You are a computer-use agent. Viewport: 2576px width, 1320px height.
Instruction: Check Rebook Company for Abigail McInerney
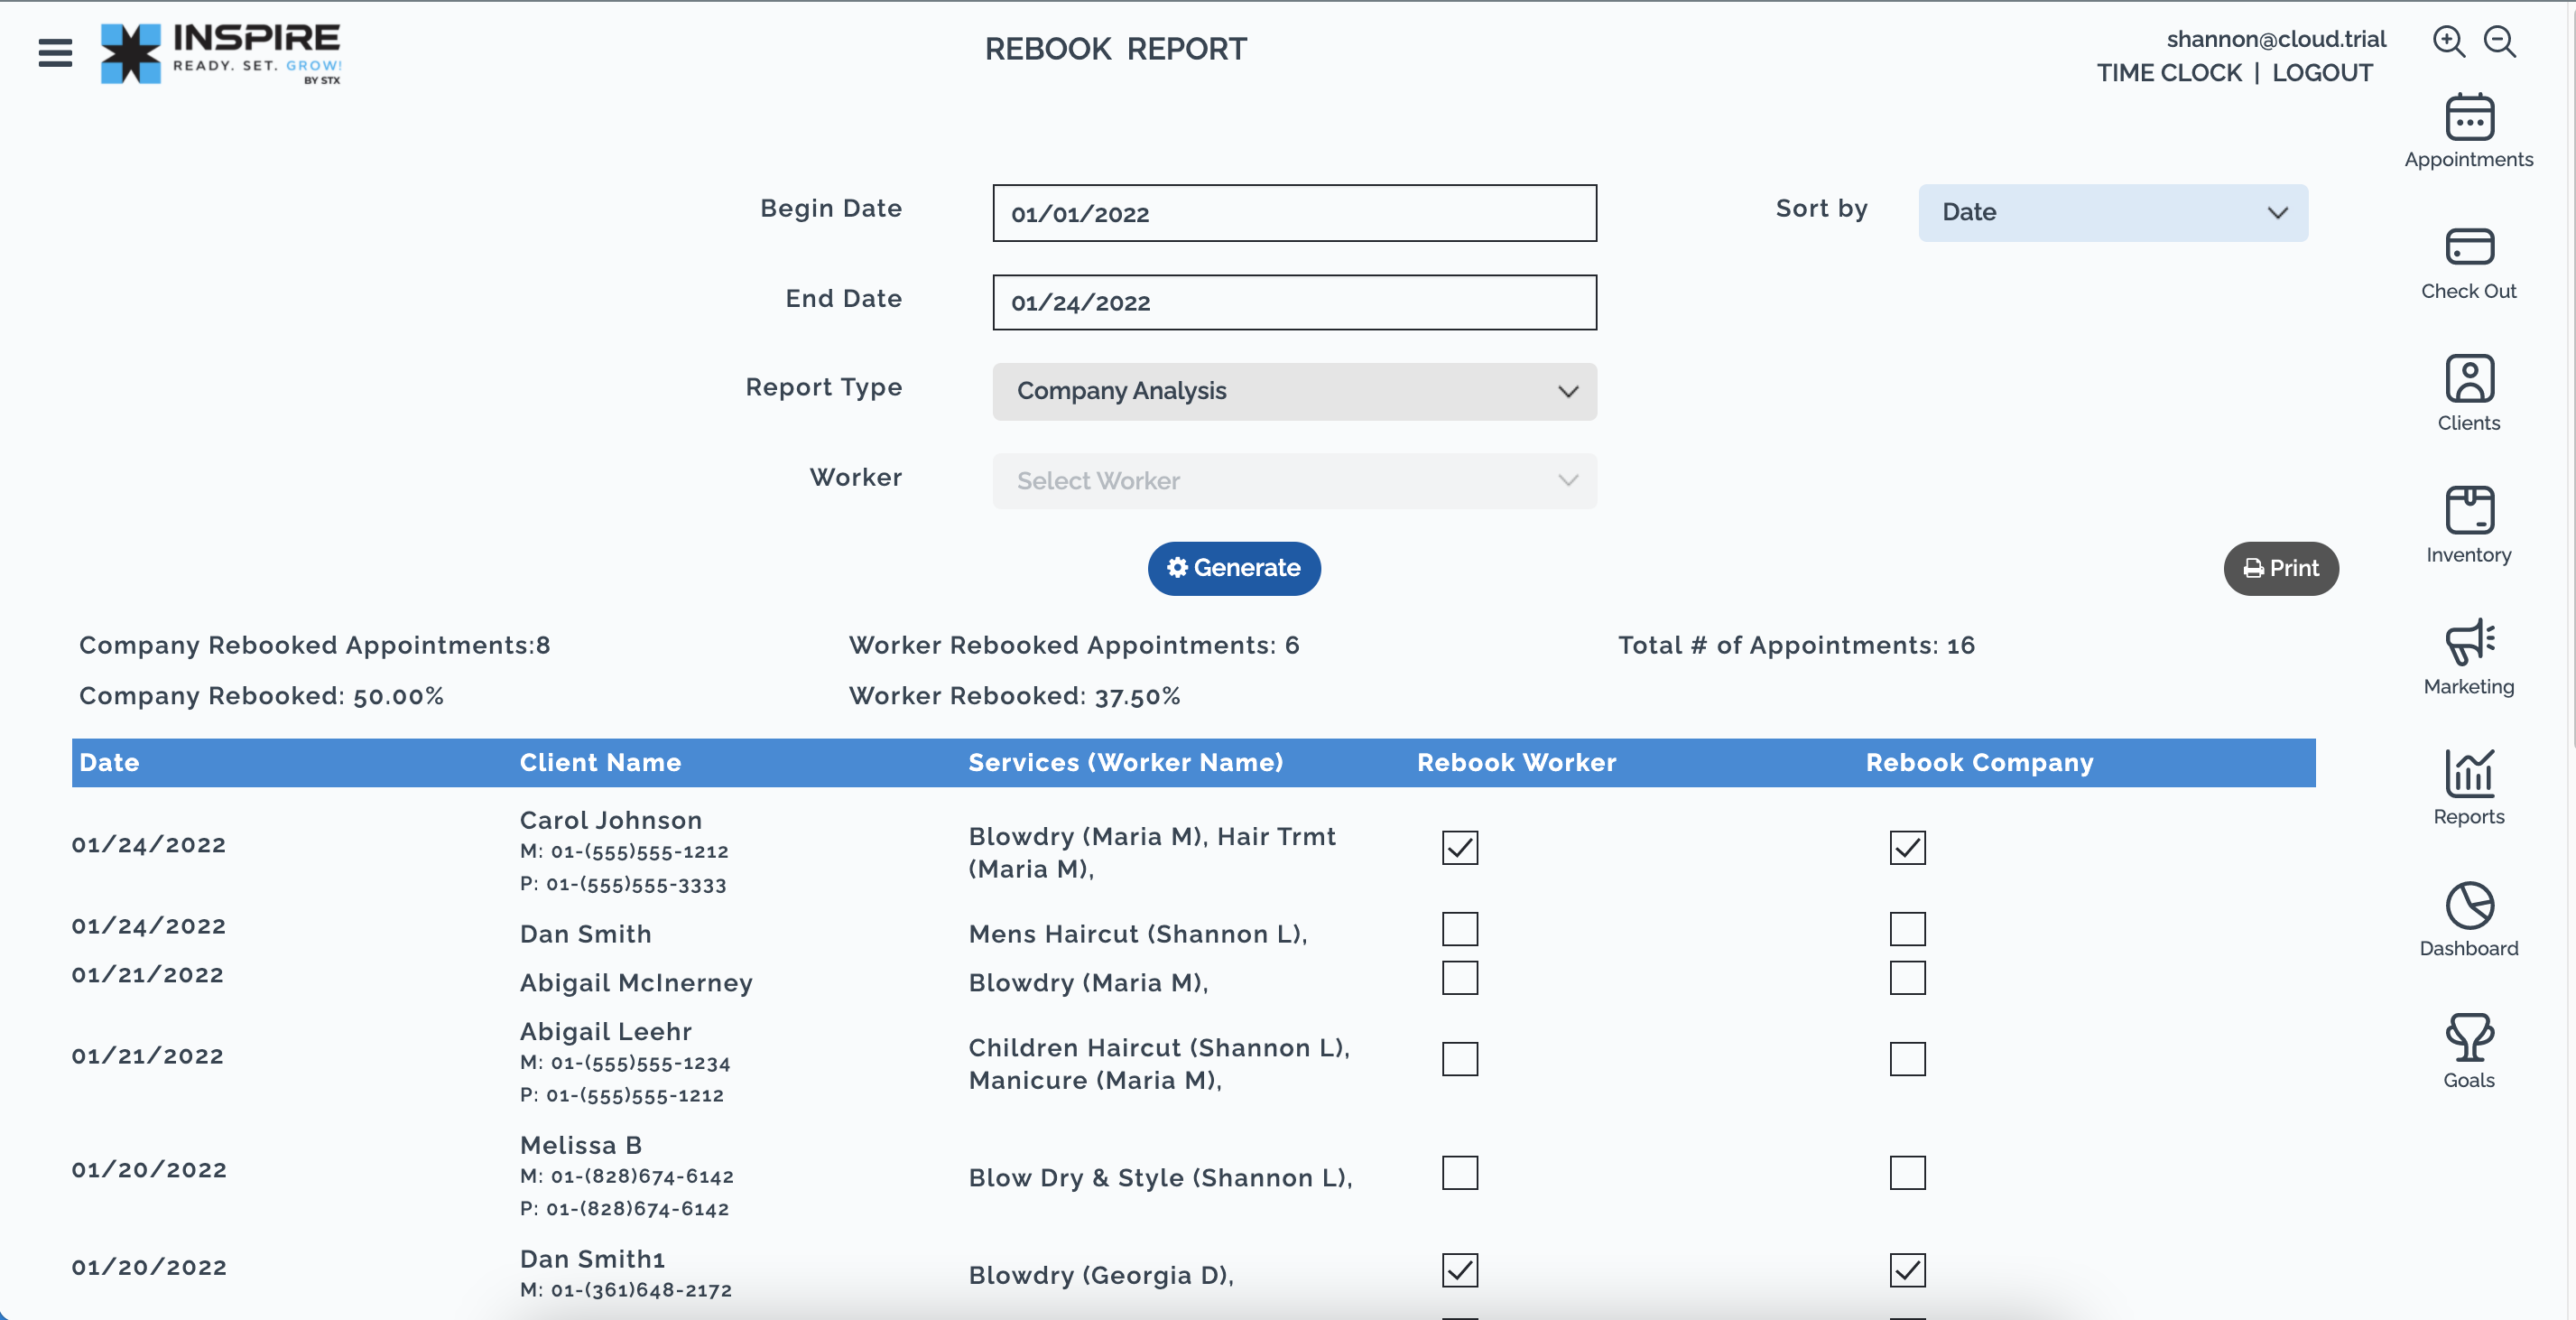pos(1907,977)
